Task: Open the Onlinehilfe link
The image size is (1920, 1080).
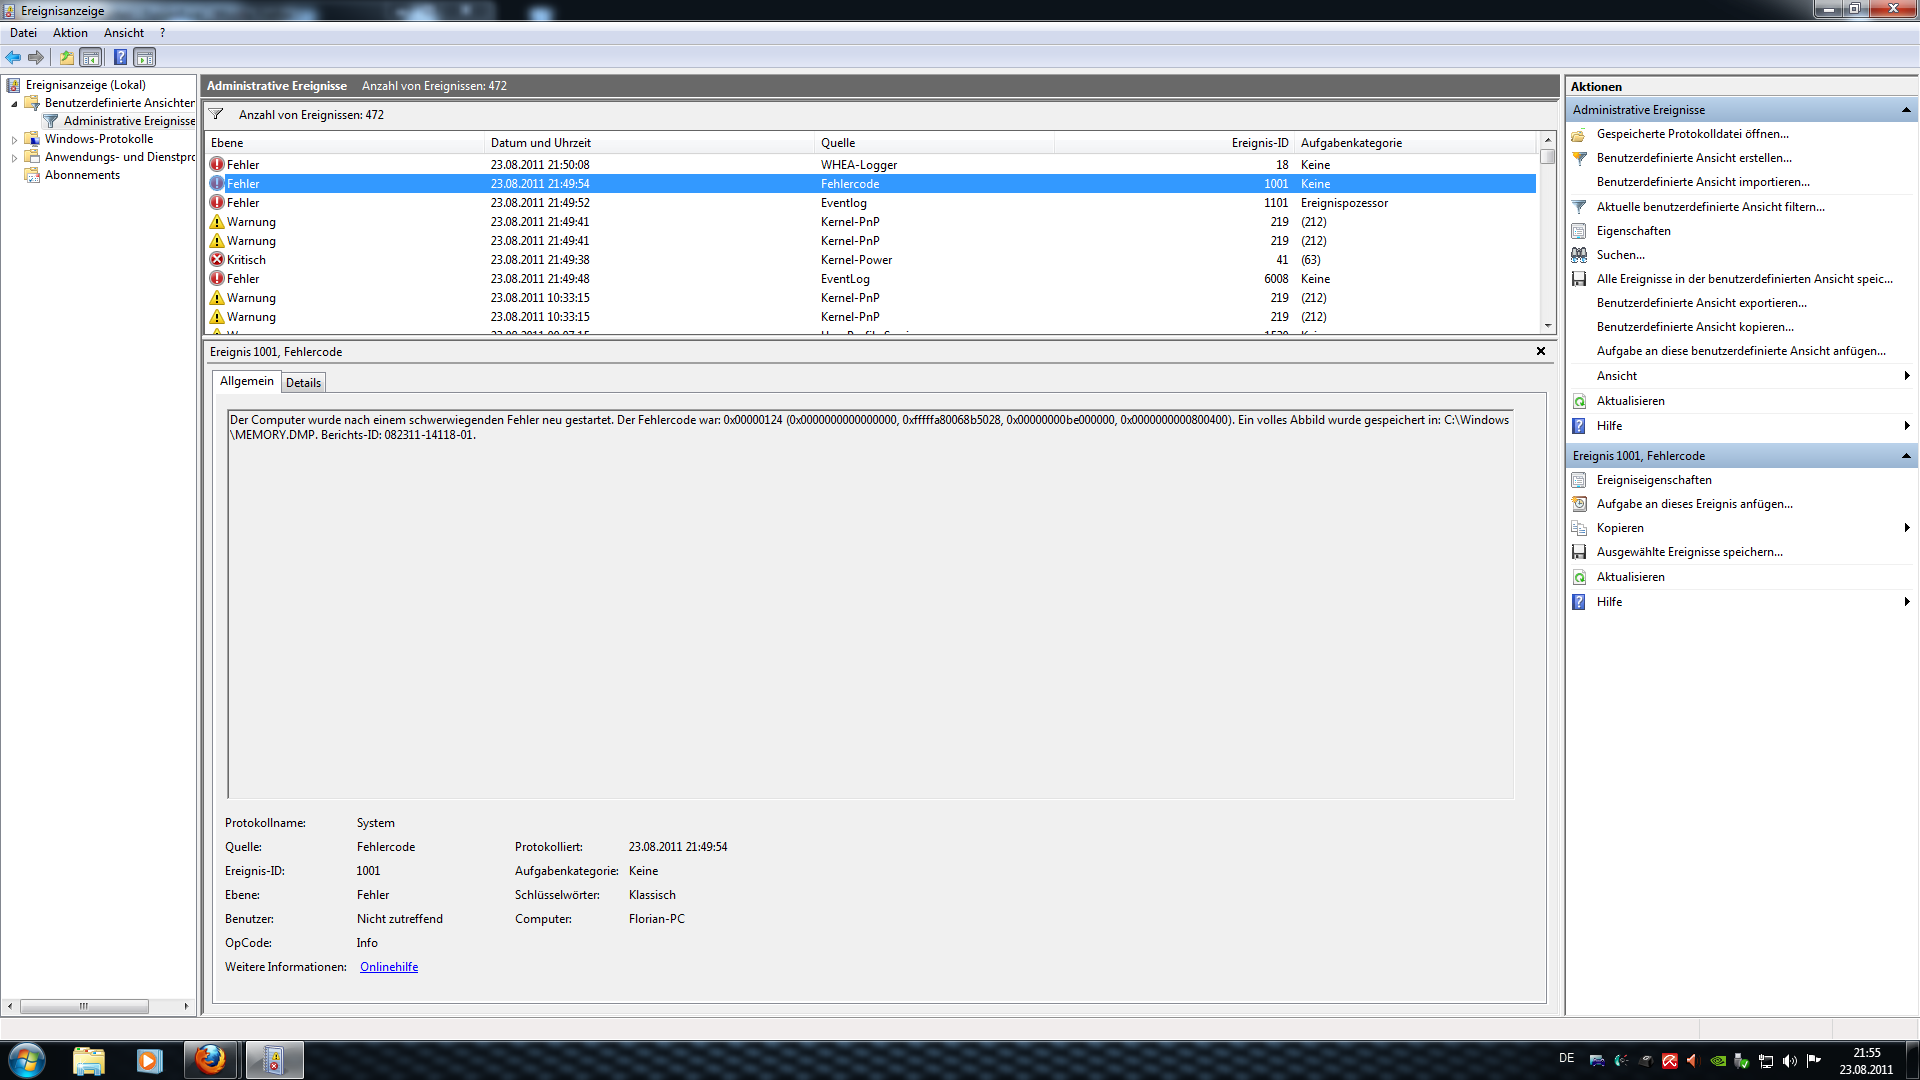Action: pyautogui.click(x=389, y=967)
